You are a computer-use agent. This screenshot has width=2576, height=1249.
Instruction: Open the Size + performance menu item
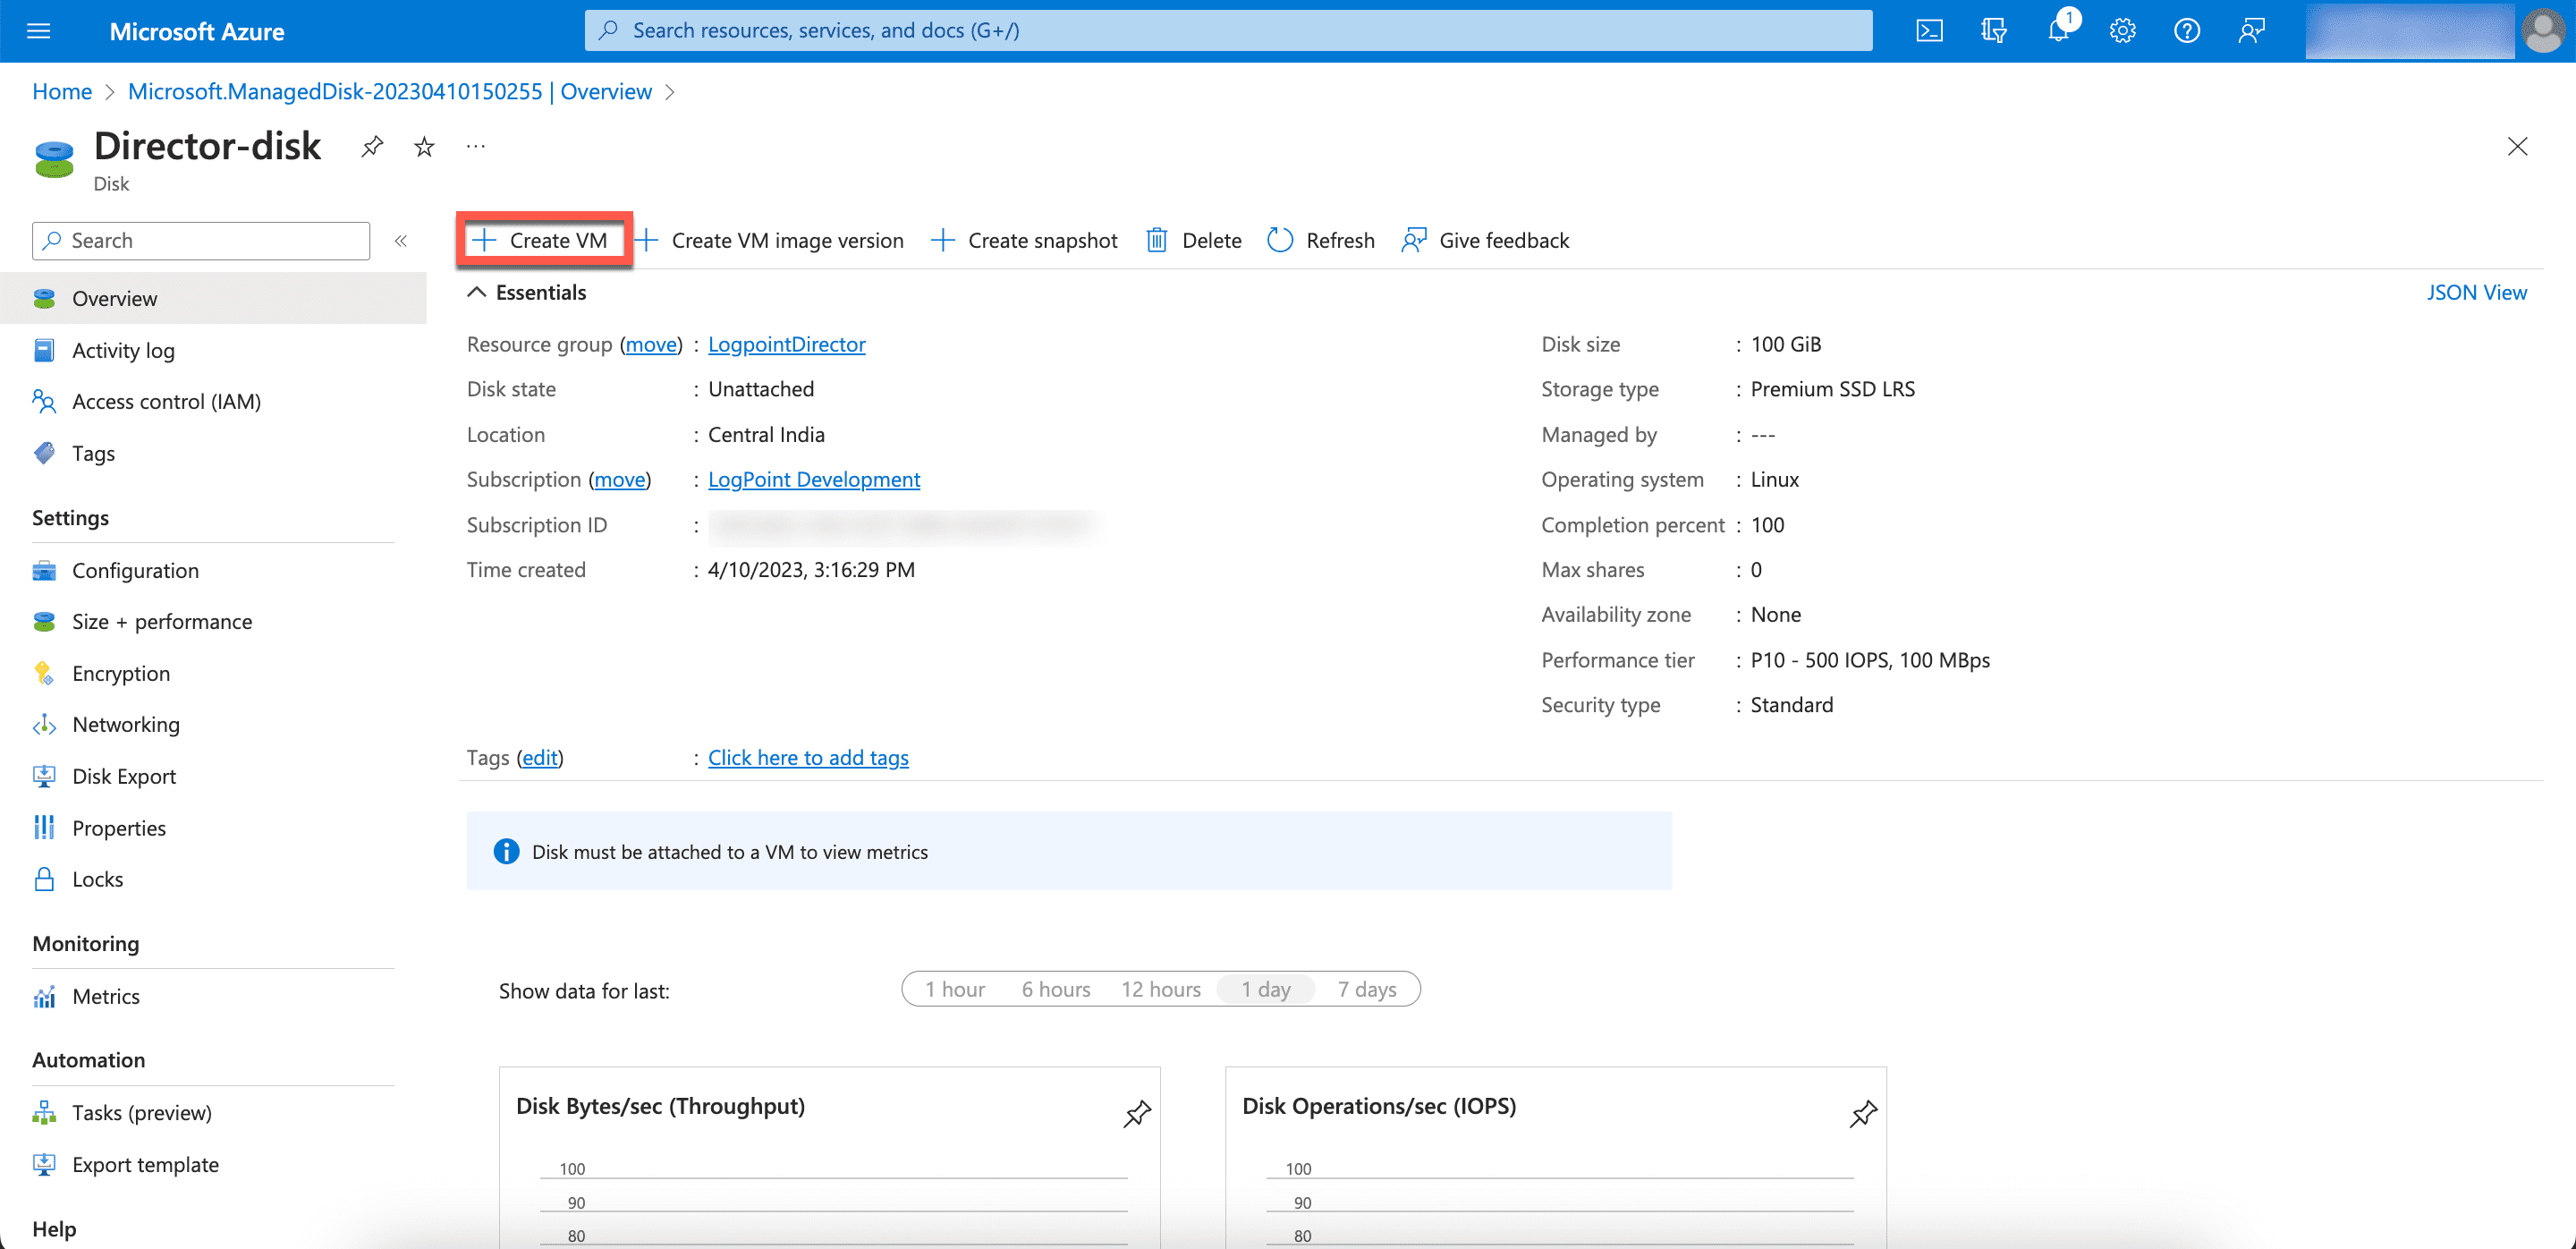click(x=162, y=621)
